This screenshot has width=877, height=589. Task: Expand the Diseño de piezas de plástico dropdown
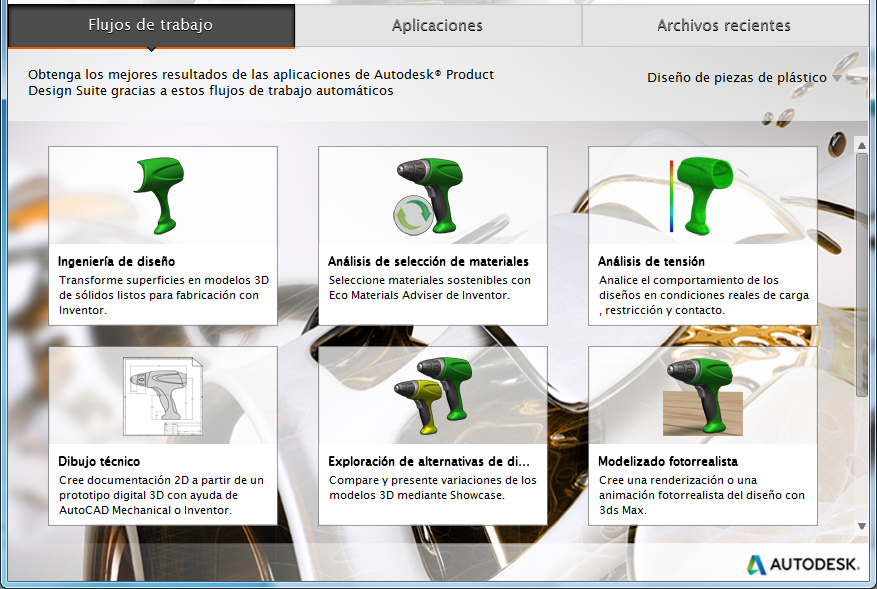744,78
